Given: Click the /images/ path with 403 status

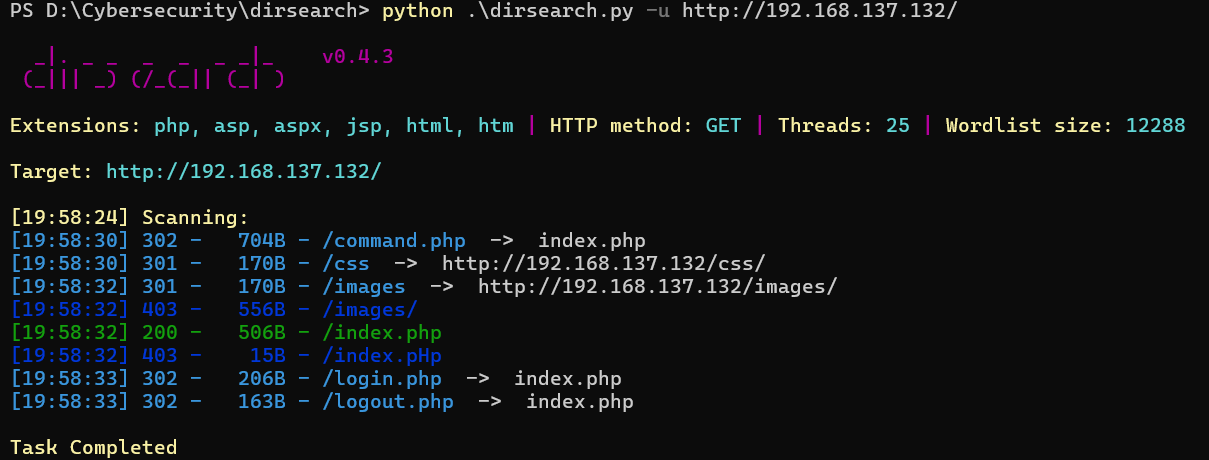Looking at the screenshot, I should tap(369, 310).
